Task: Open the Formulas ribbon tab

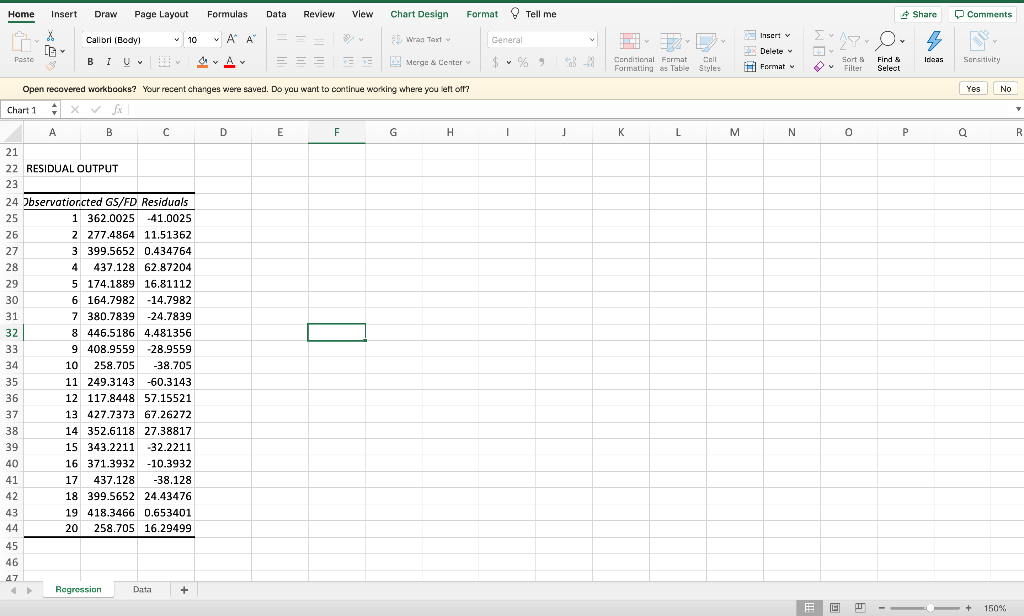Action: (x=228, y=14)
